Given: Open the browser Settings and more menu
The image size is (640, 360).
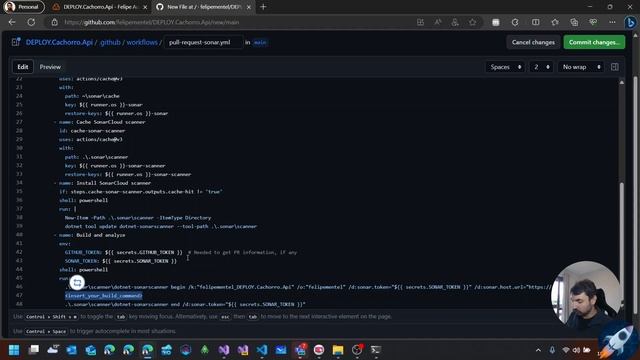Looking at the screenshot, I should pos(612,22).
